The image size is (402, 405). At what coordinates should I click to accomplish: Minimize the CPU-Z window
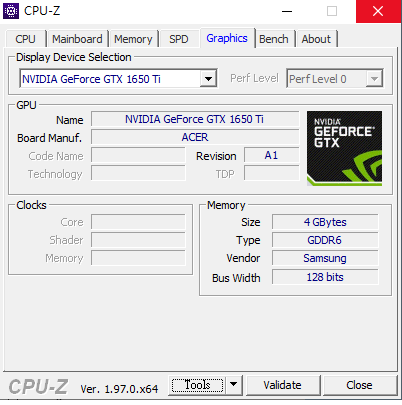tap(287, 11)
